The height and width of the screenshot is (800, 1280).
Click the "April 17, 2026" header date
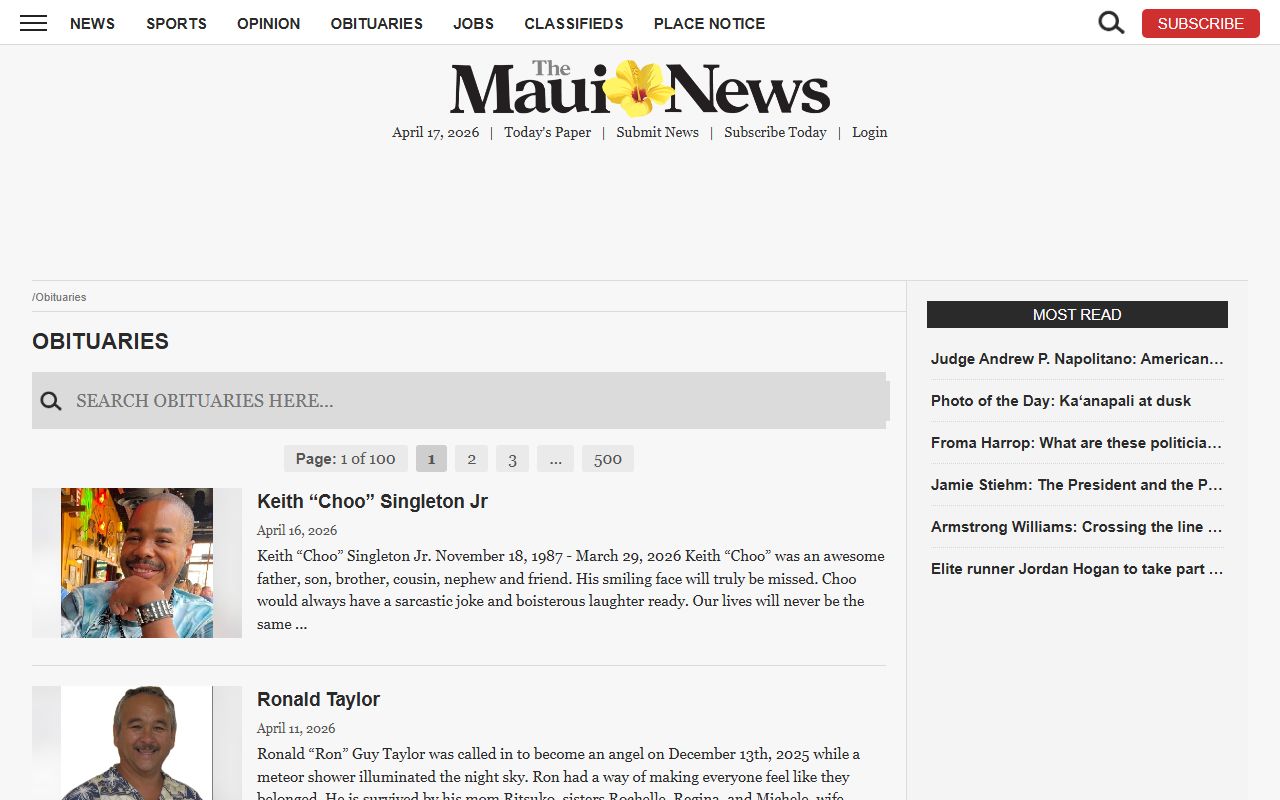point(435,132)
